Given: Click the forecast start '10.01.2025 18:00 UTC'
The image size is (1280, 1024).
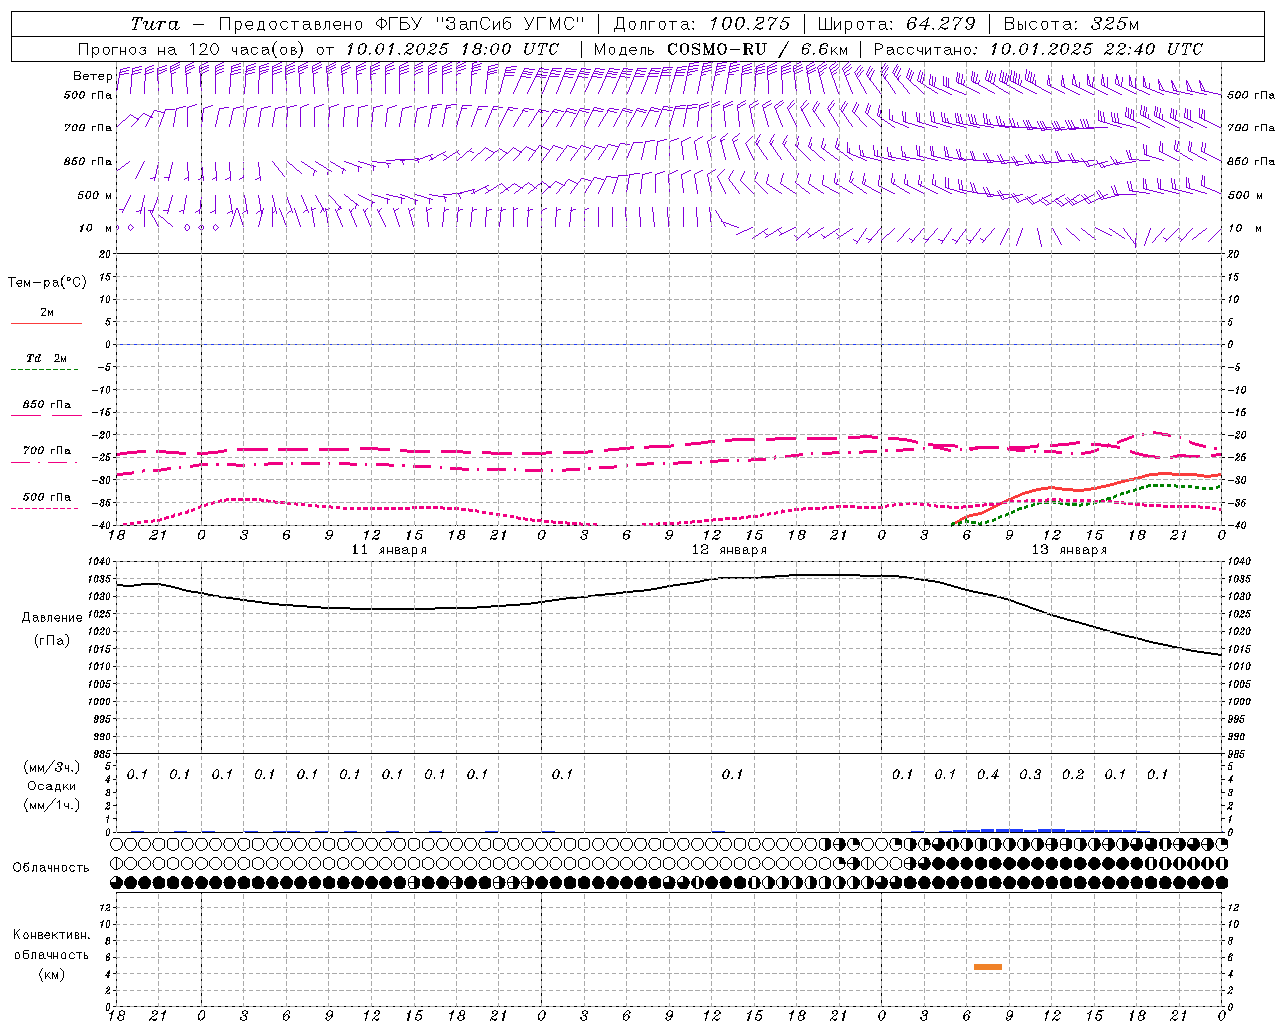Looking at the screenshot, I should click(x=451, y=49).
